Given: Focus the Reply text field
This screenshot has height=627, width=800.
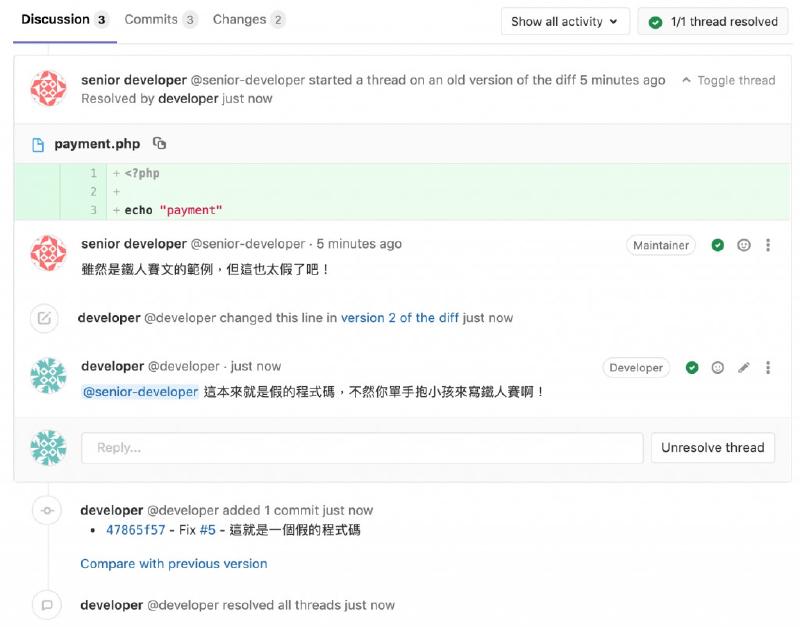Looking at the screenshot, I should pos(362,448).
